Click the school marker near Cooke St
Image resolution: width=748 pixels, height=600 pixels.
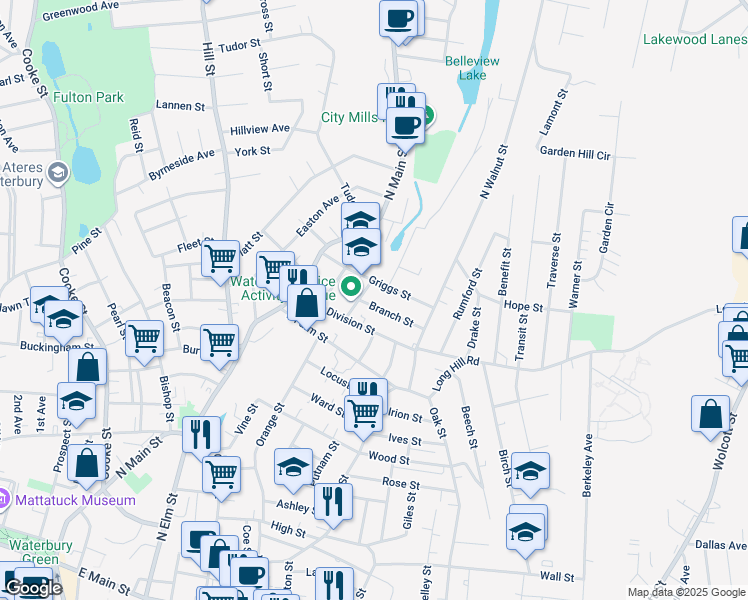pos(63,320)
